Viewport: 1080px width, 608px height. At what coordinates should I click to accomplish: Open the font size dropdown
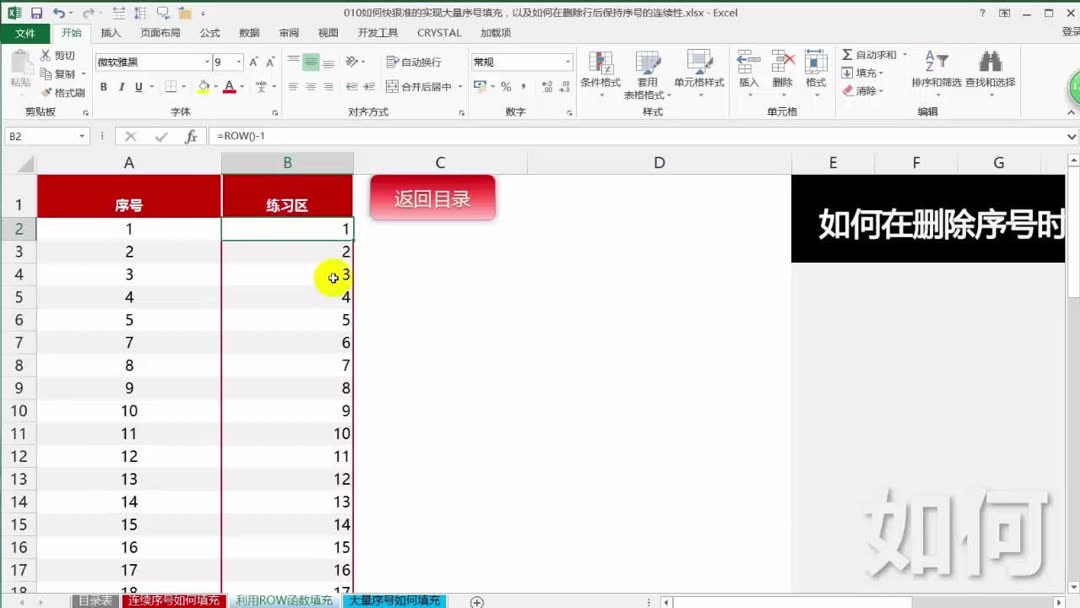pos(237,62)
